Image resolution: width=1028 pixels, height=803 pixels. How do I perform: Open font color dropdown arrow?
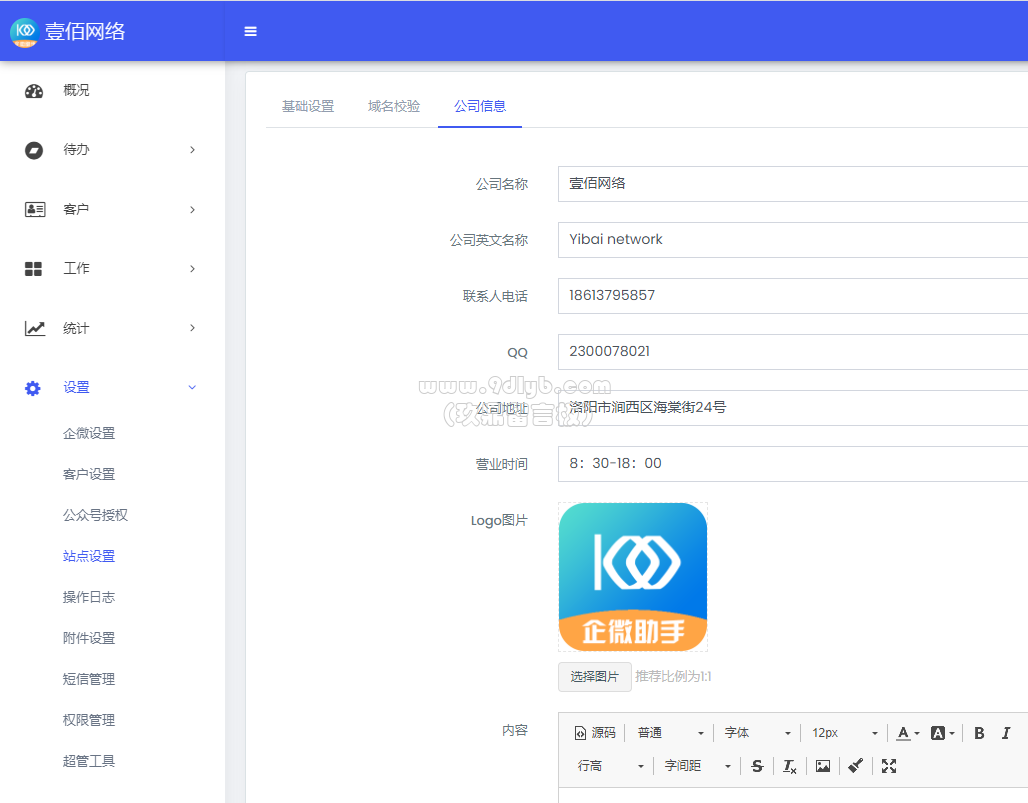pos(917,734)
